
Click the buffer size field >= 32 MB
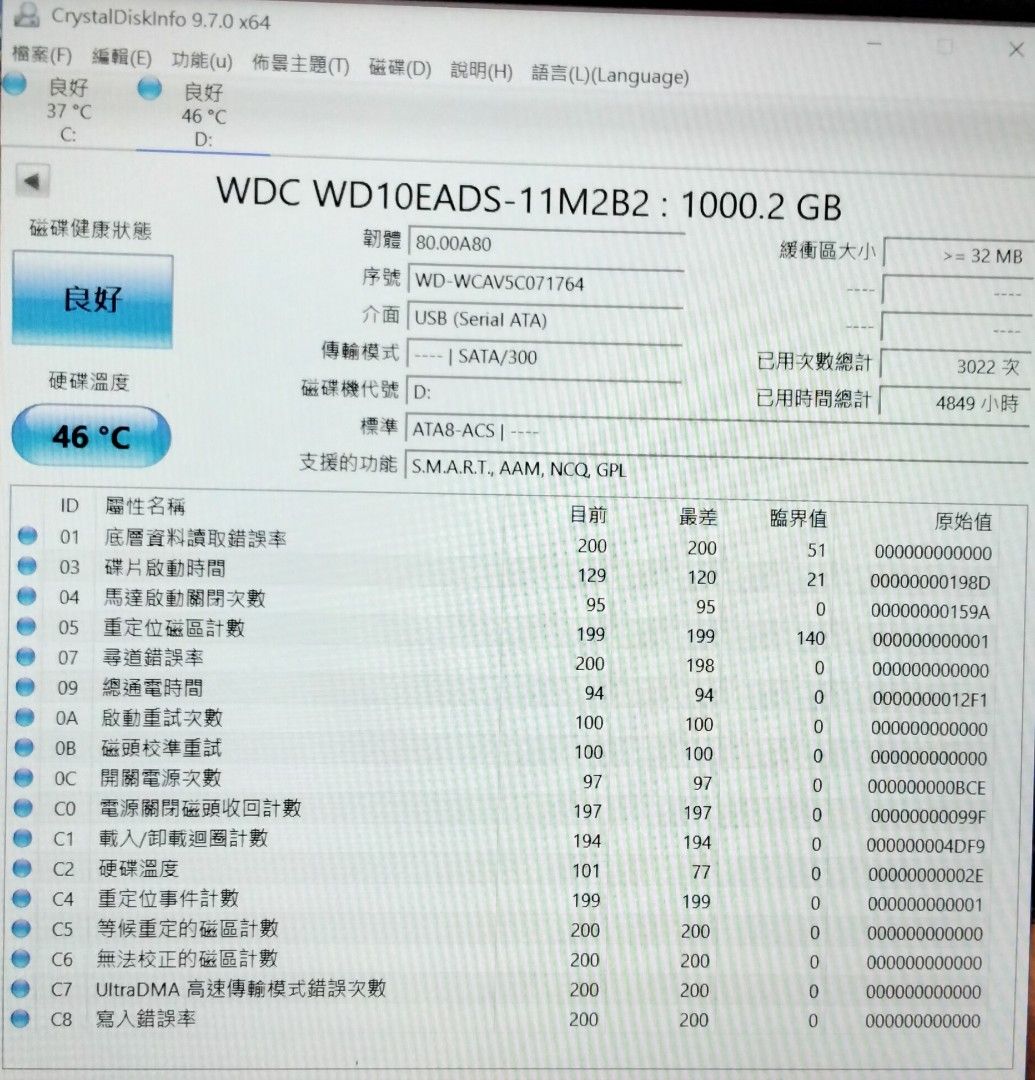(x=957, y=256)
